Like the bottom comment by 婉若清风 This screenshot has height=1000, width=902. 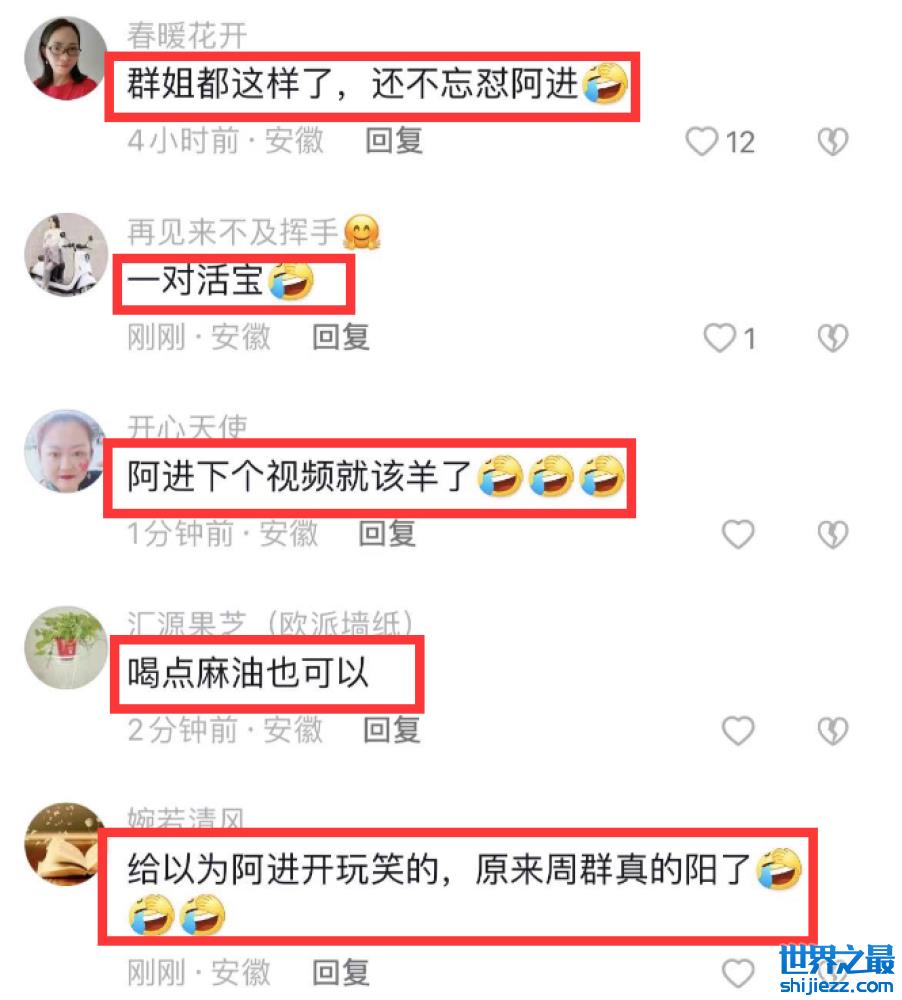click(x=738, y=973)
